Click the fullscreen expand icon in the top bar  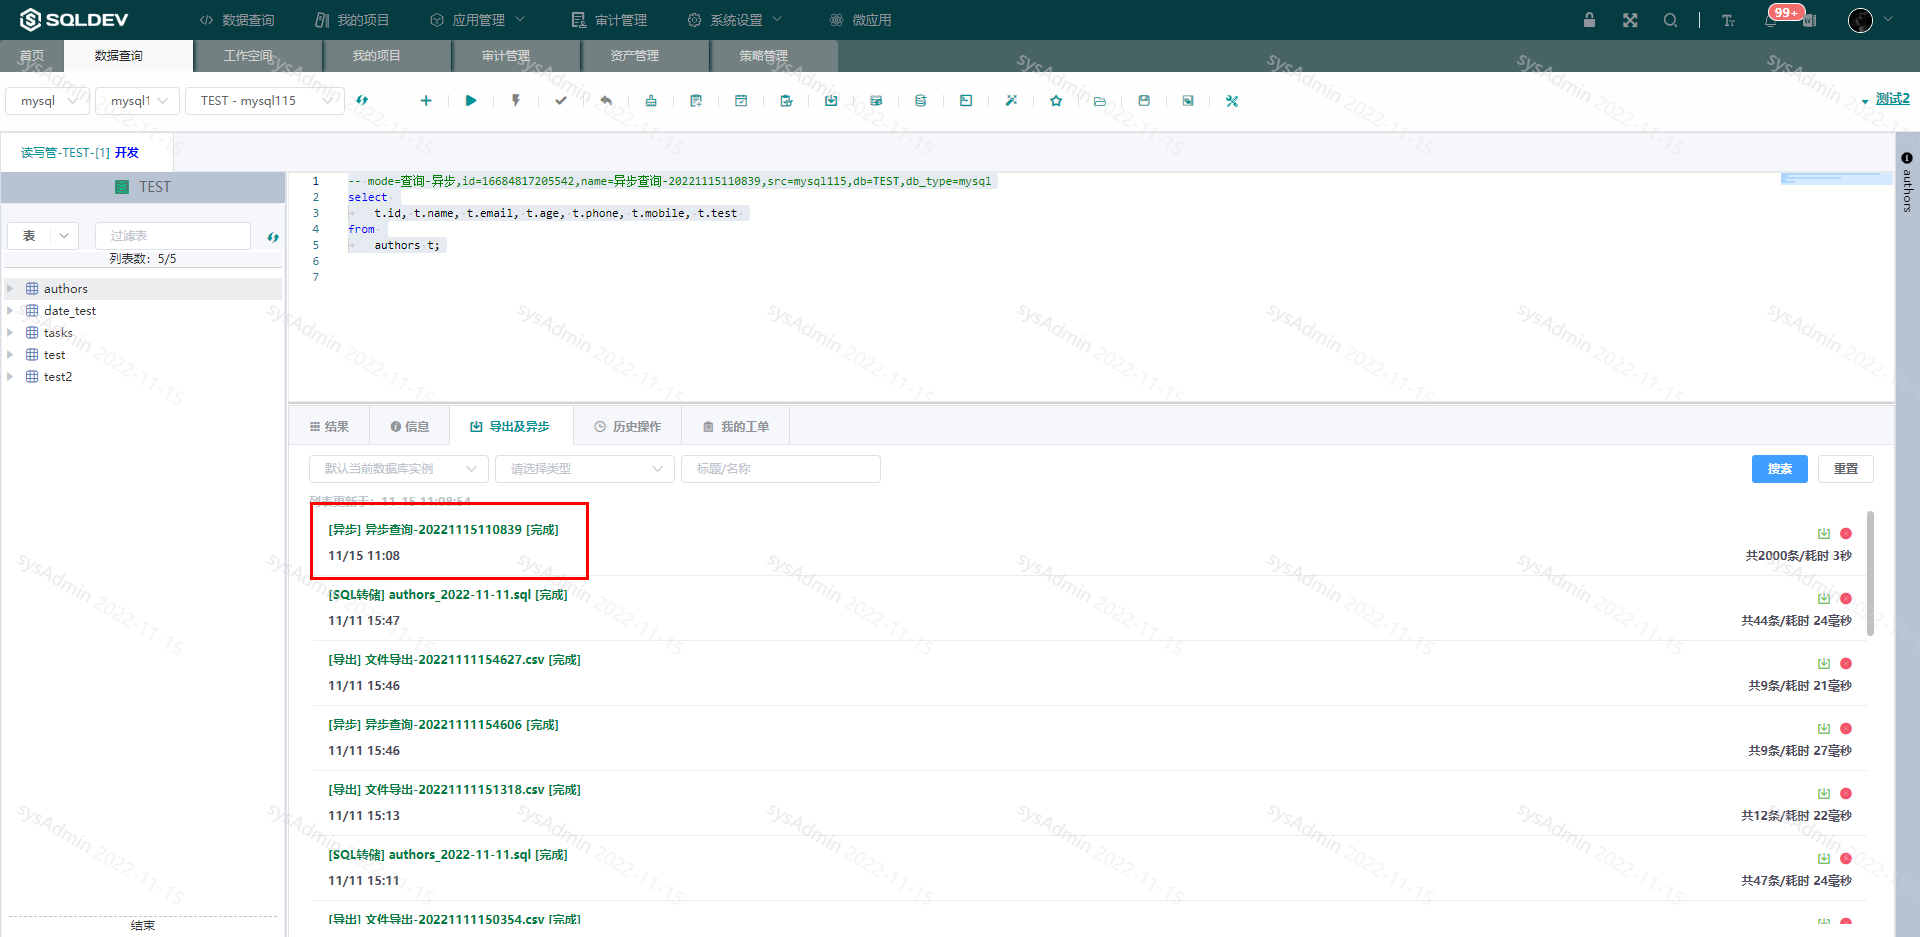coord(1630,20)
